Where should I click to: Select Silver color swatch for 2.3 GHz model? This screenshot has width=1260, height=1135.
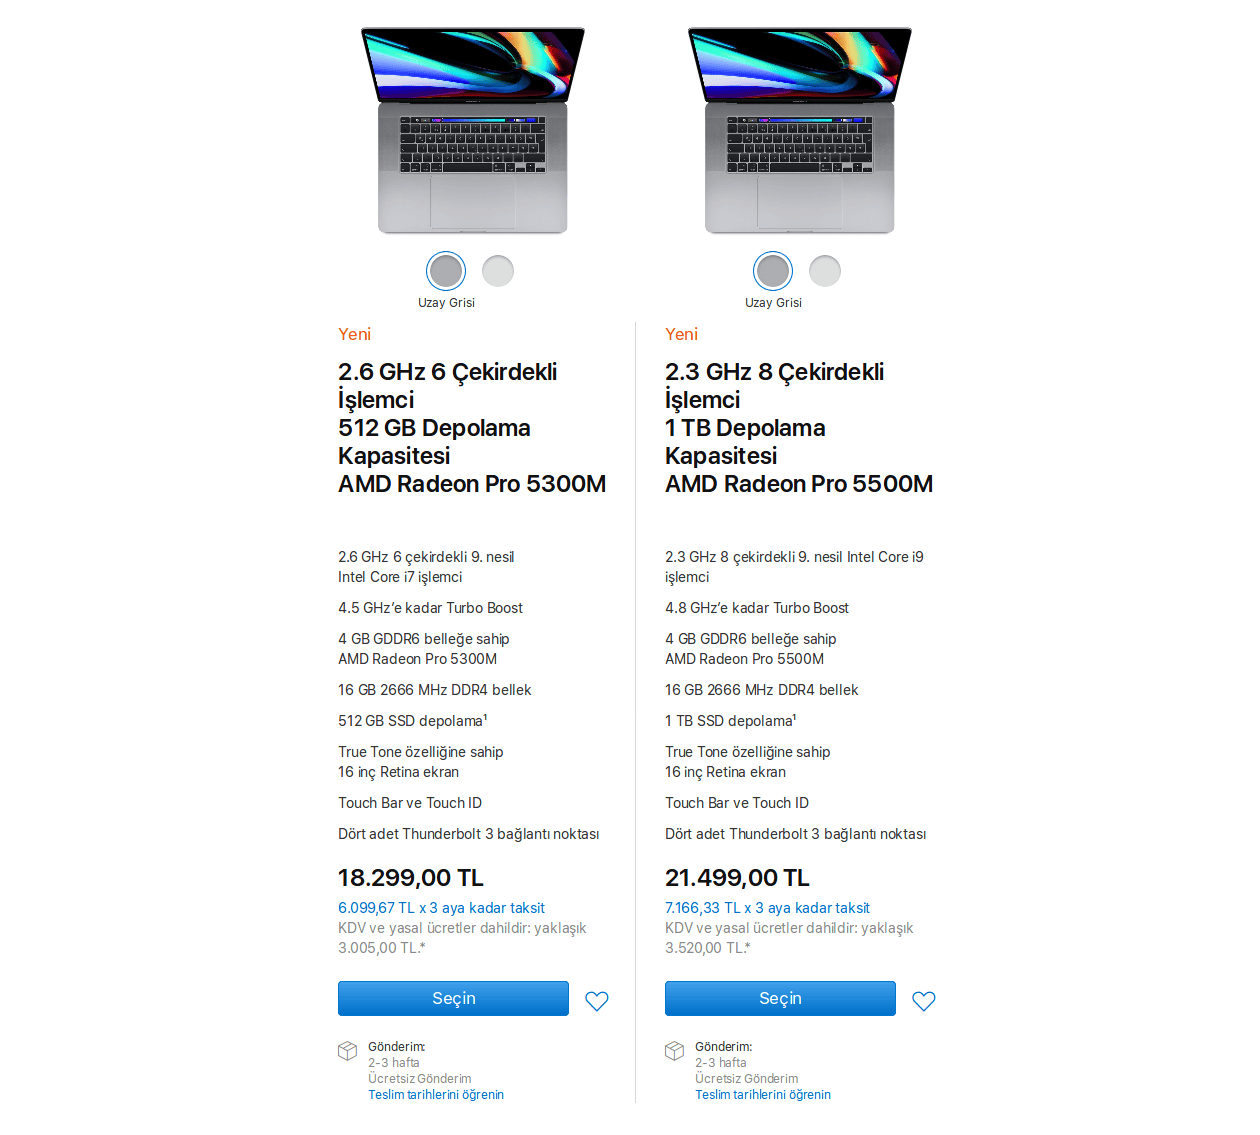[825, 271]
